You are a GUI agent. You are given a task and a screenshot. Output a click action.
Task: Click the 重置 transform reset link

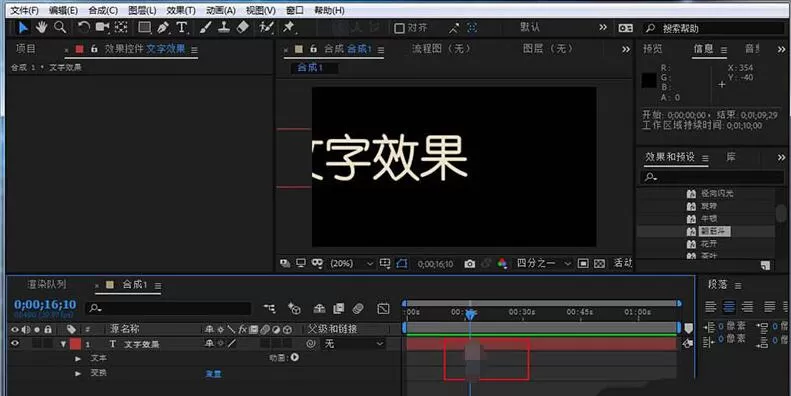coord(213,374)
